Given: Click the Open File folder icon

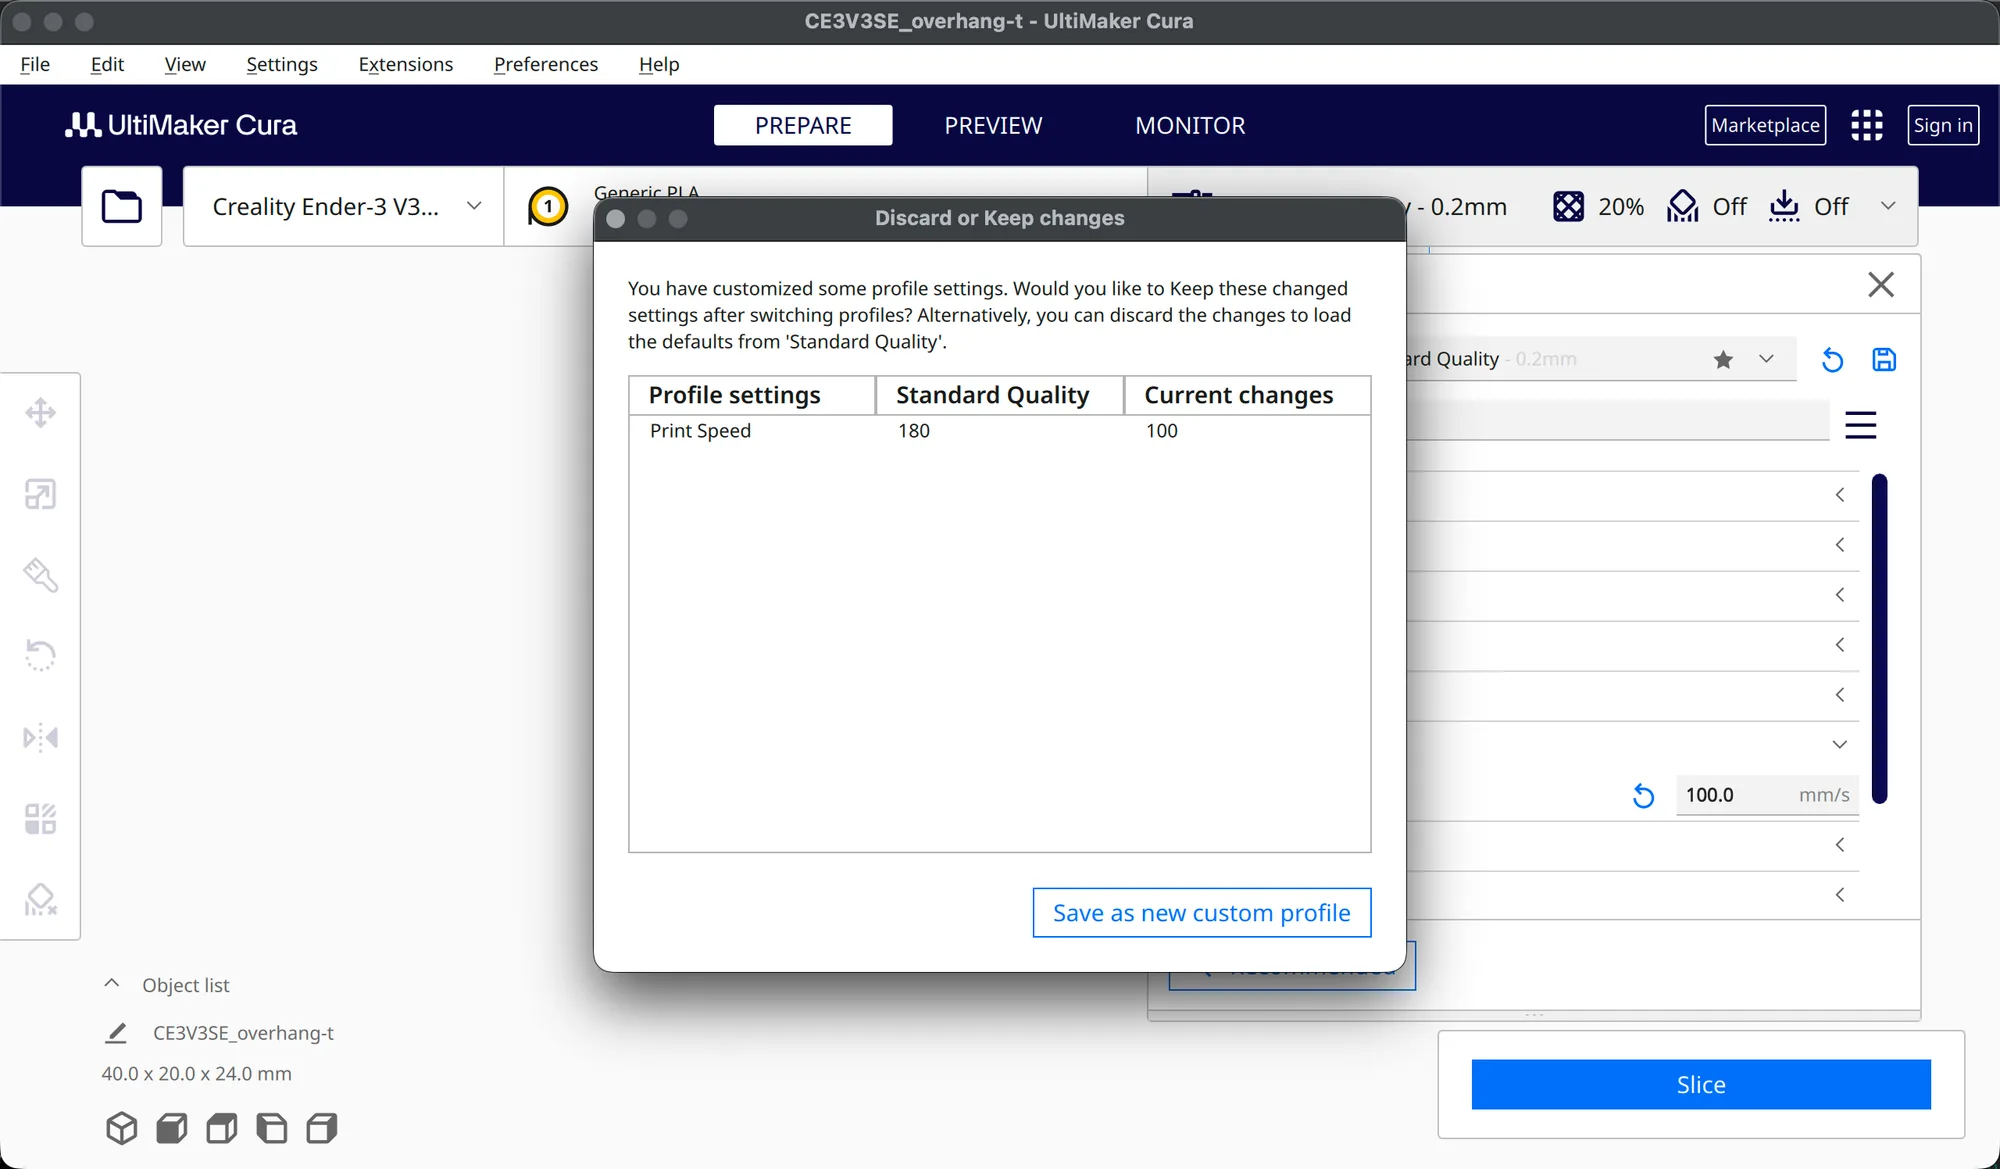Looking at the screenshot, I should (x=122, y=206).
